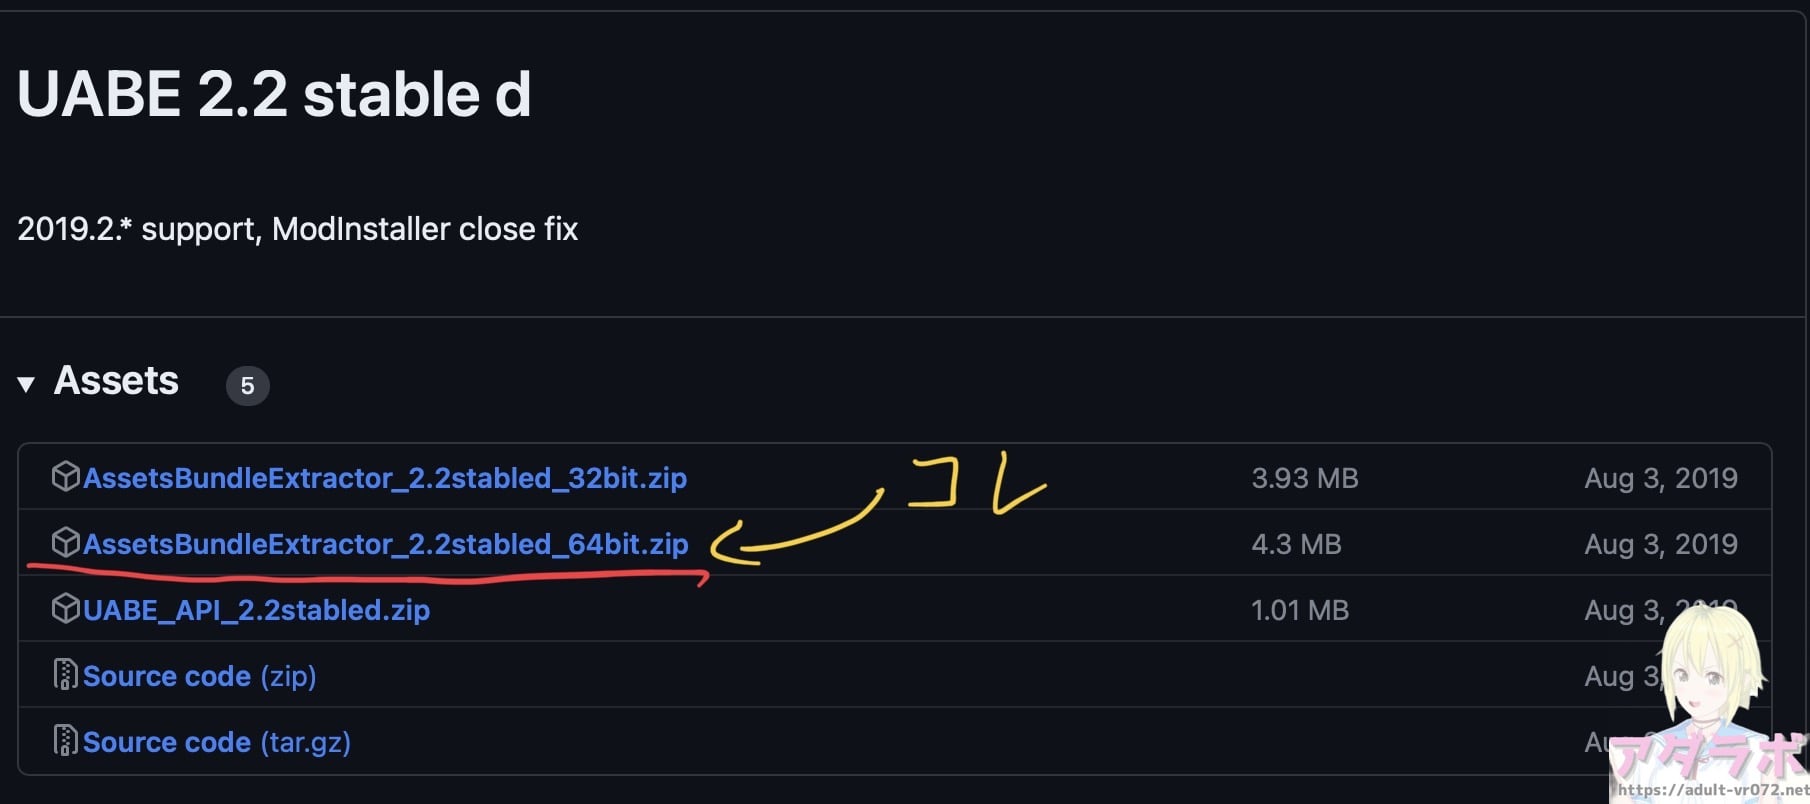Click package icon beside the 32bit zip
Screen dimensions: 1810x804
[65, 477]
